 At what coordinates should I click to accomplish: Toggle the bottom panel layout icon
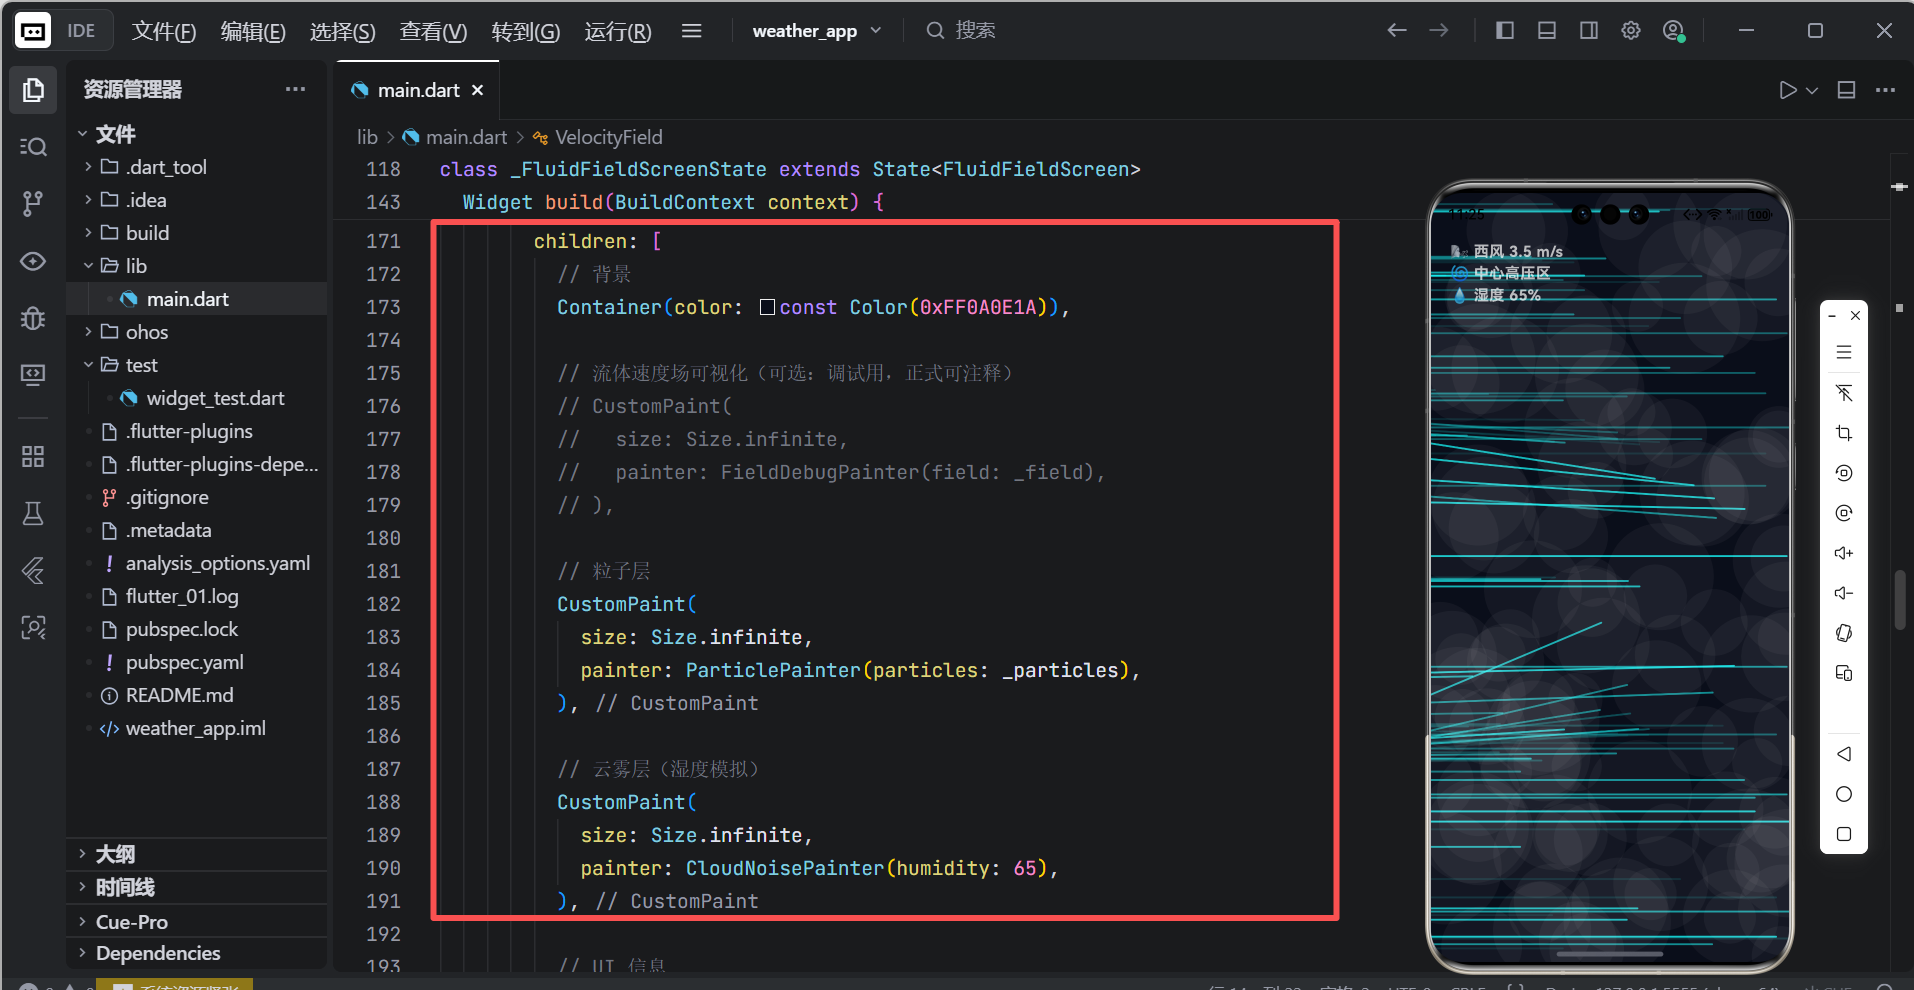click(x=1546, y=31)
